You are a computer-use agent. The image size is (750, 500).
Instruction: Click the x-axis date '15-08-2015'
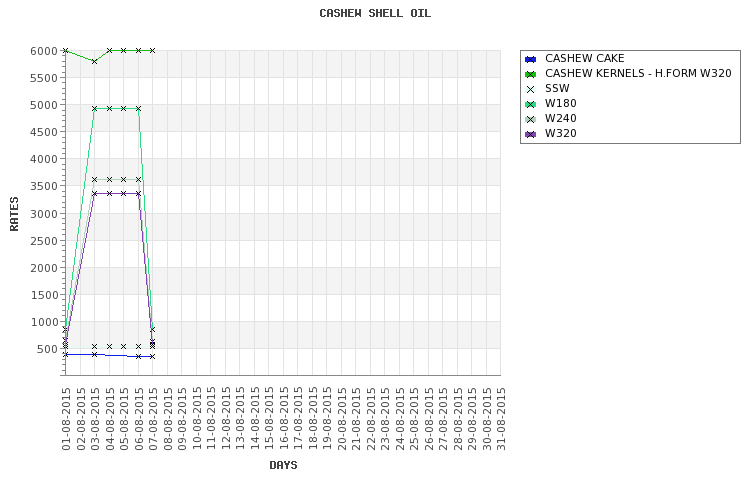point(269,419)
